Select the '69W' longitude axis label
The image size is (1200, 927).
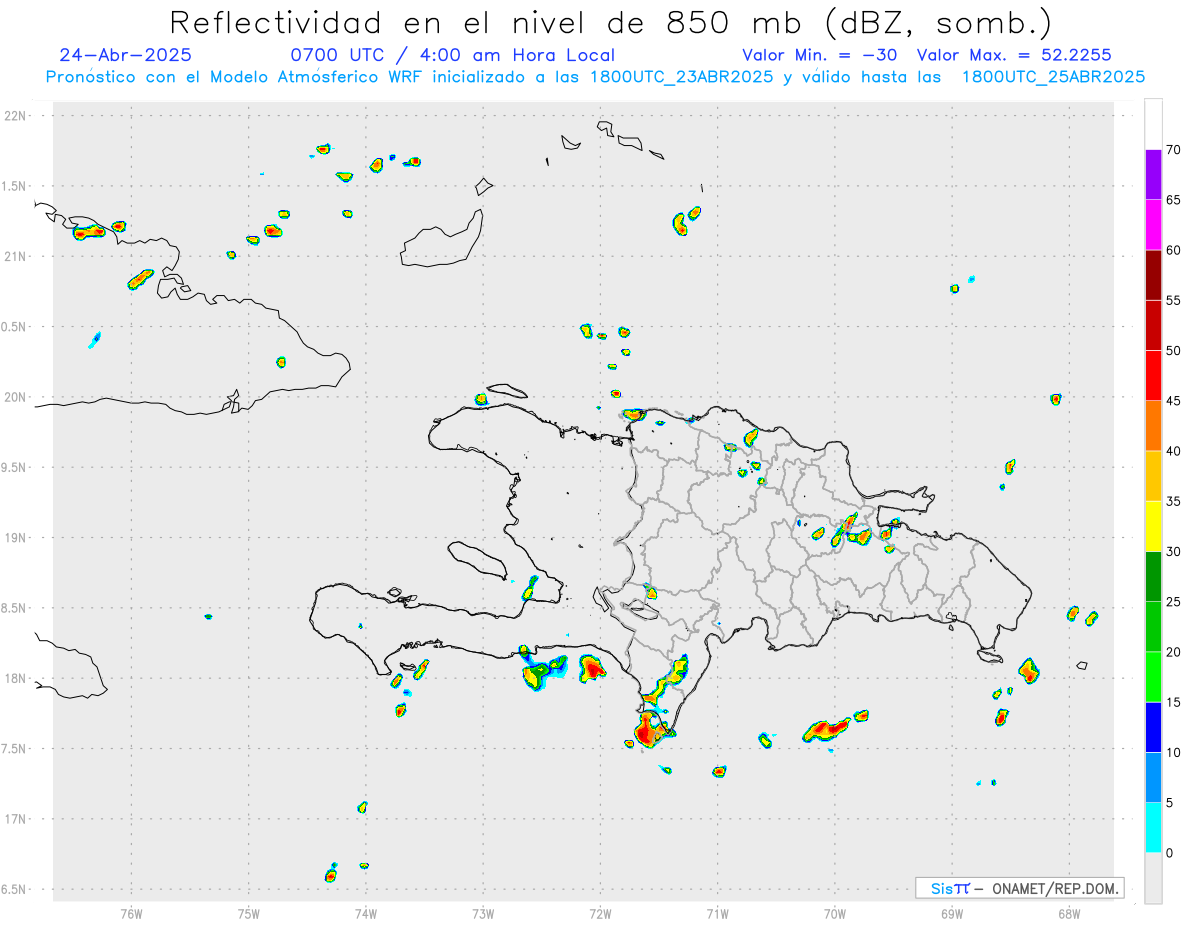coord(951,913)
